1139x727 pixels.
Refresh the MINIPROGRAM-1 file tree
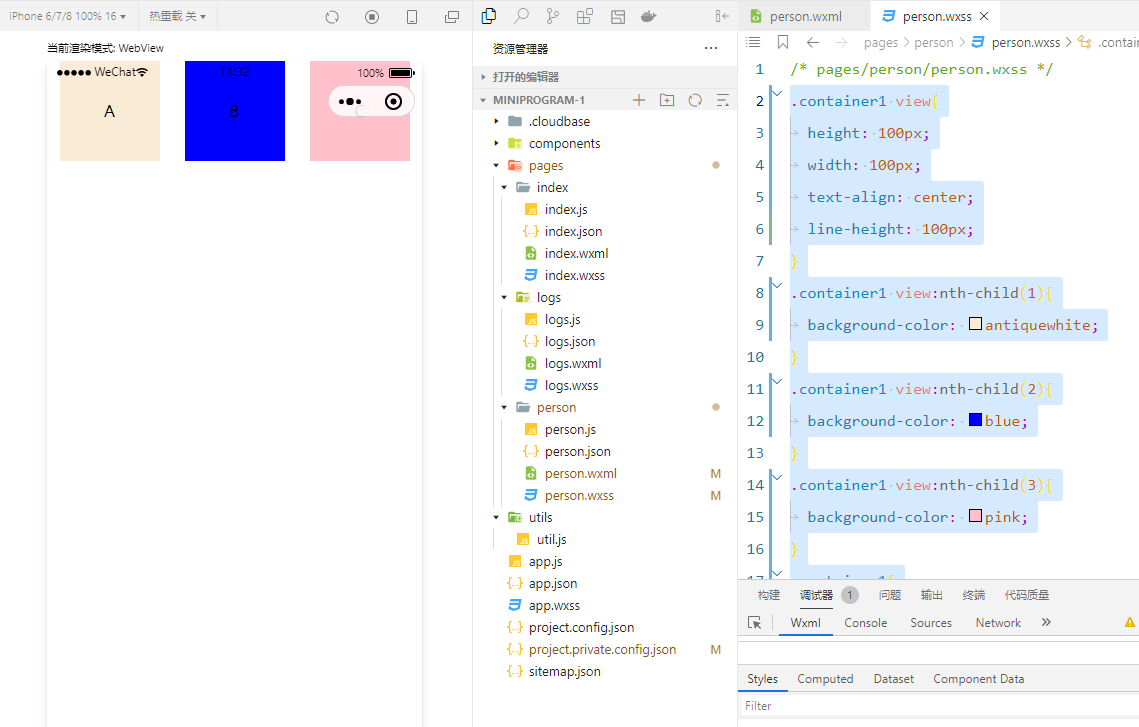(695, 100)
